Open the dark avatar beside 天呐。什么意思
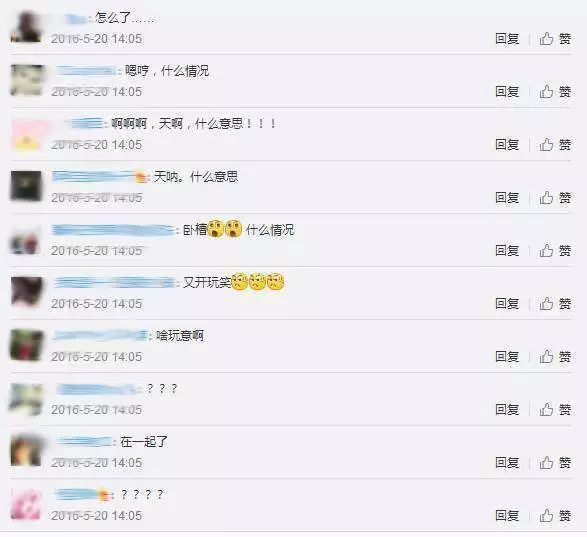The image size is (587, 537). (x=26, y=186)
